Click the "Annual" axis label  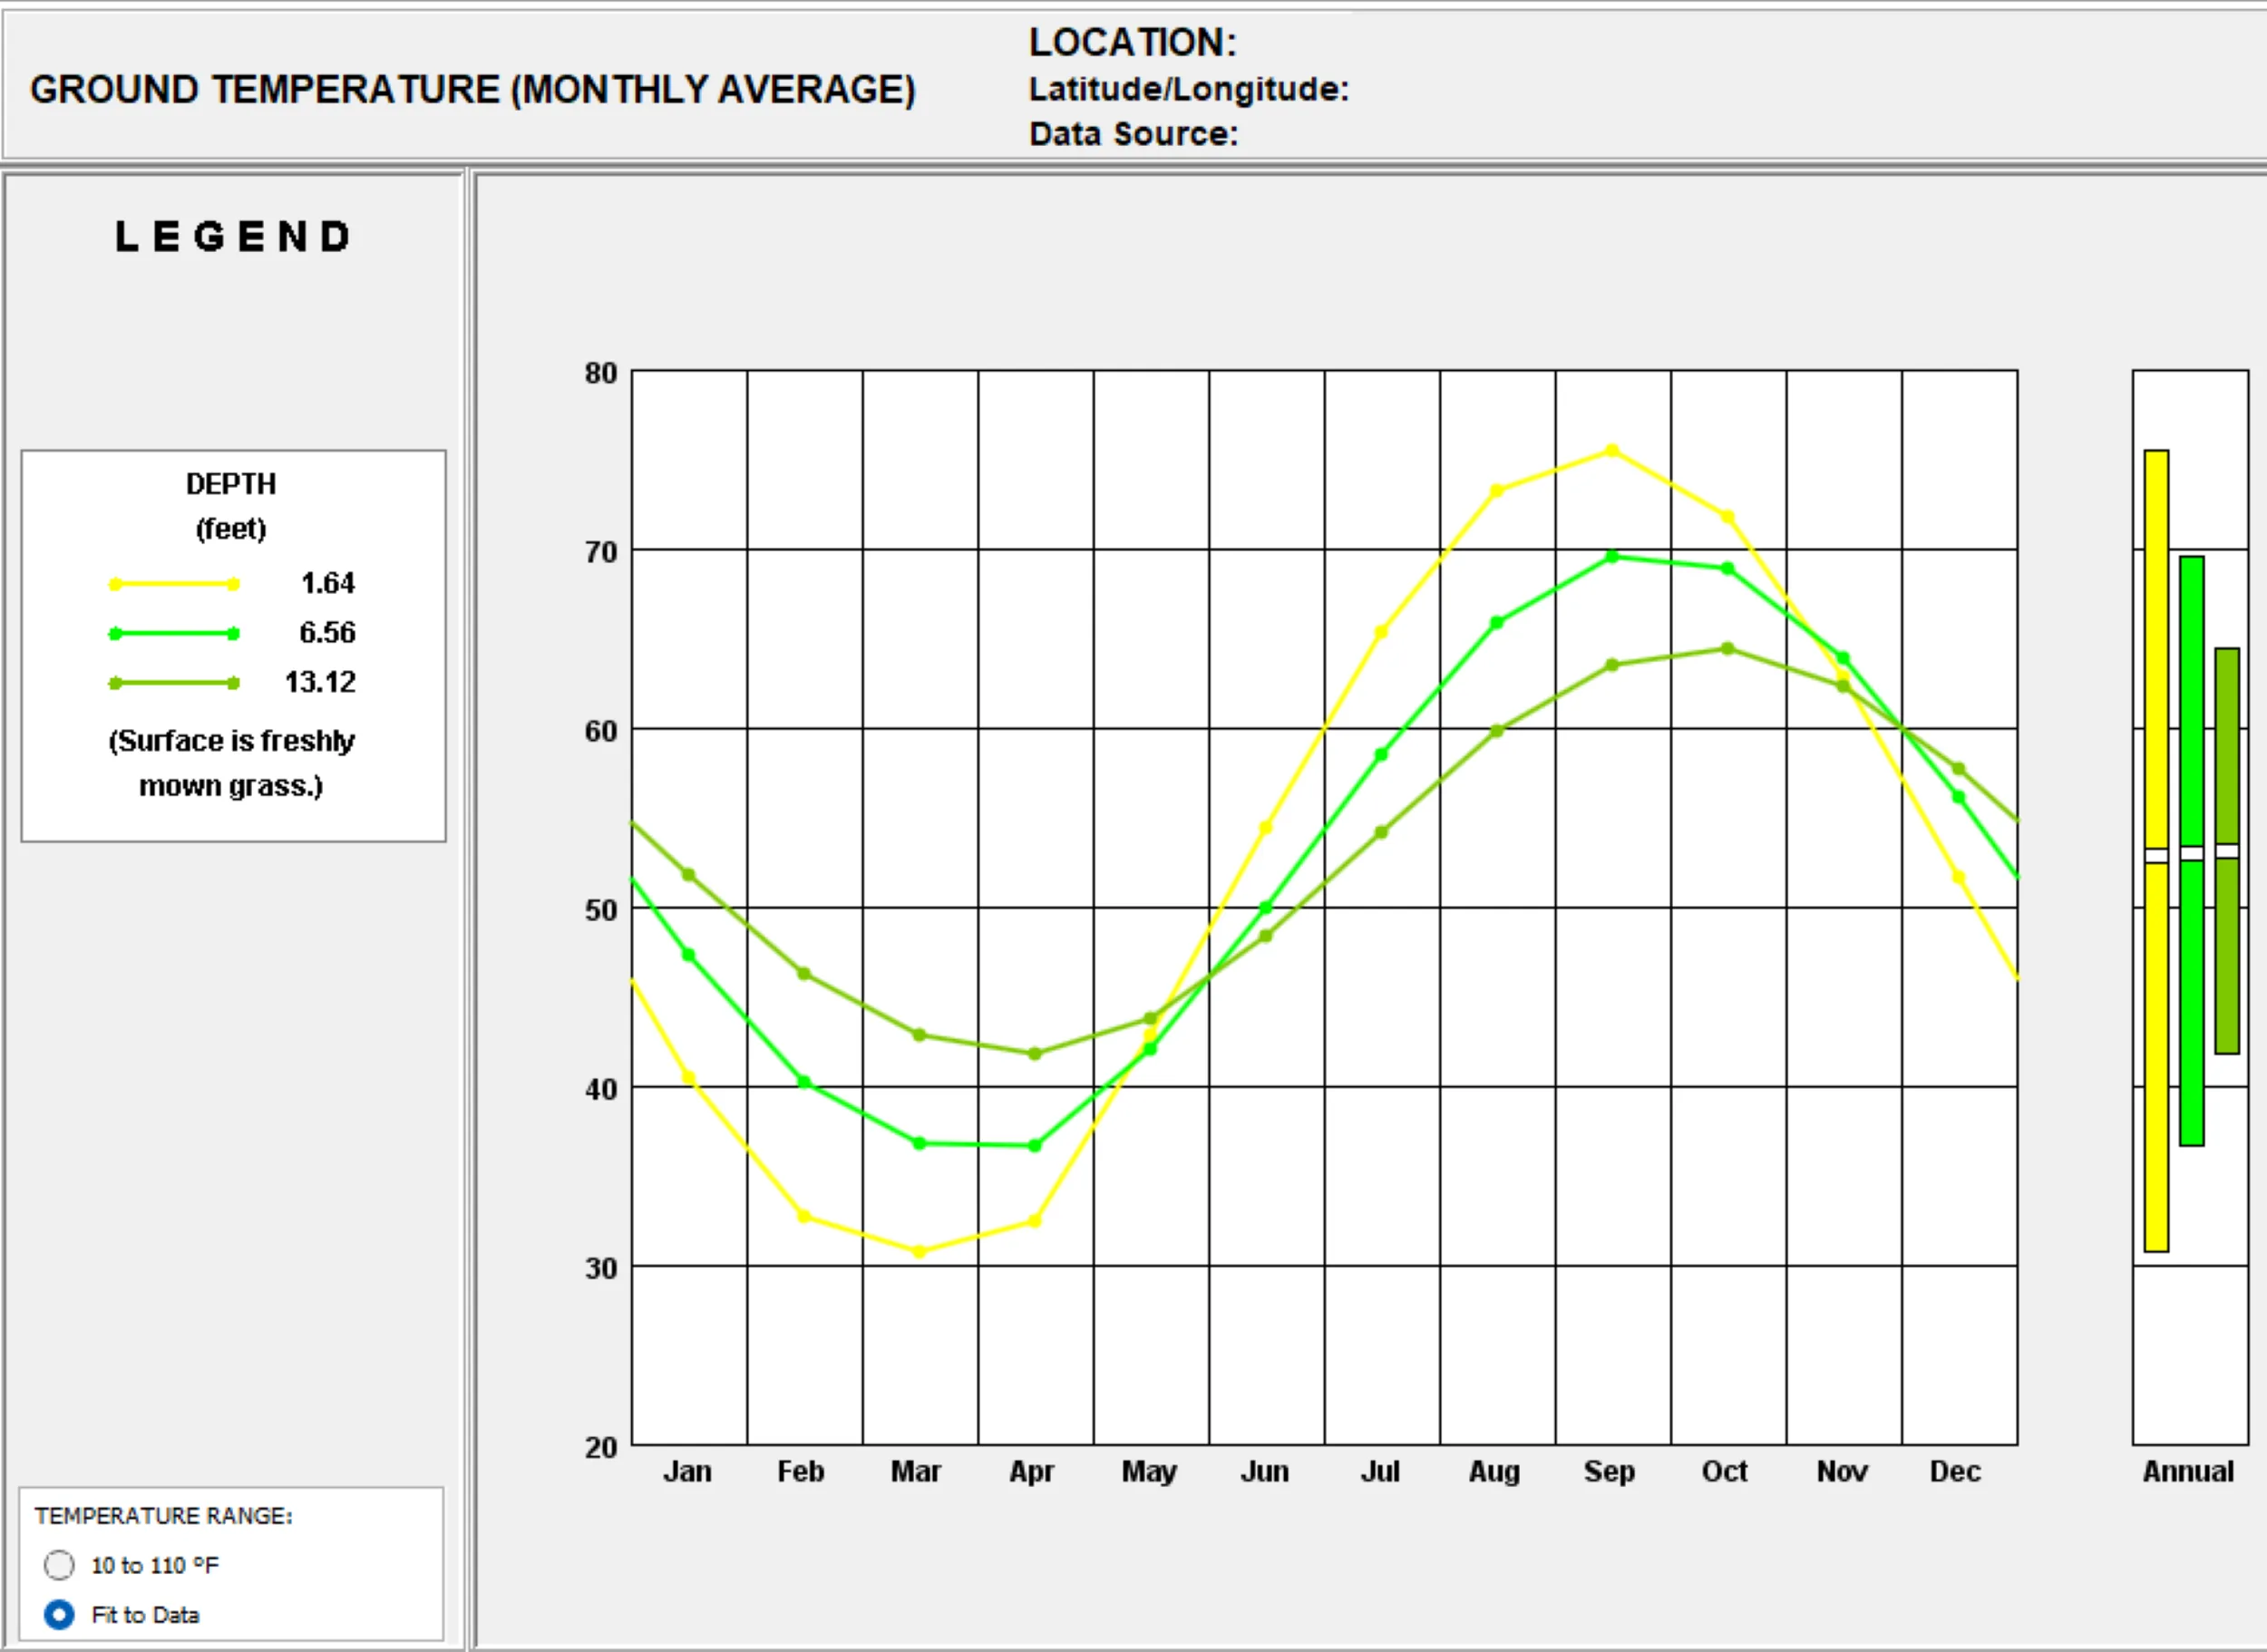coord(2188,1472)
